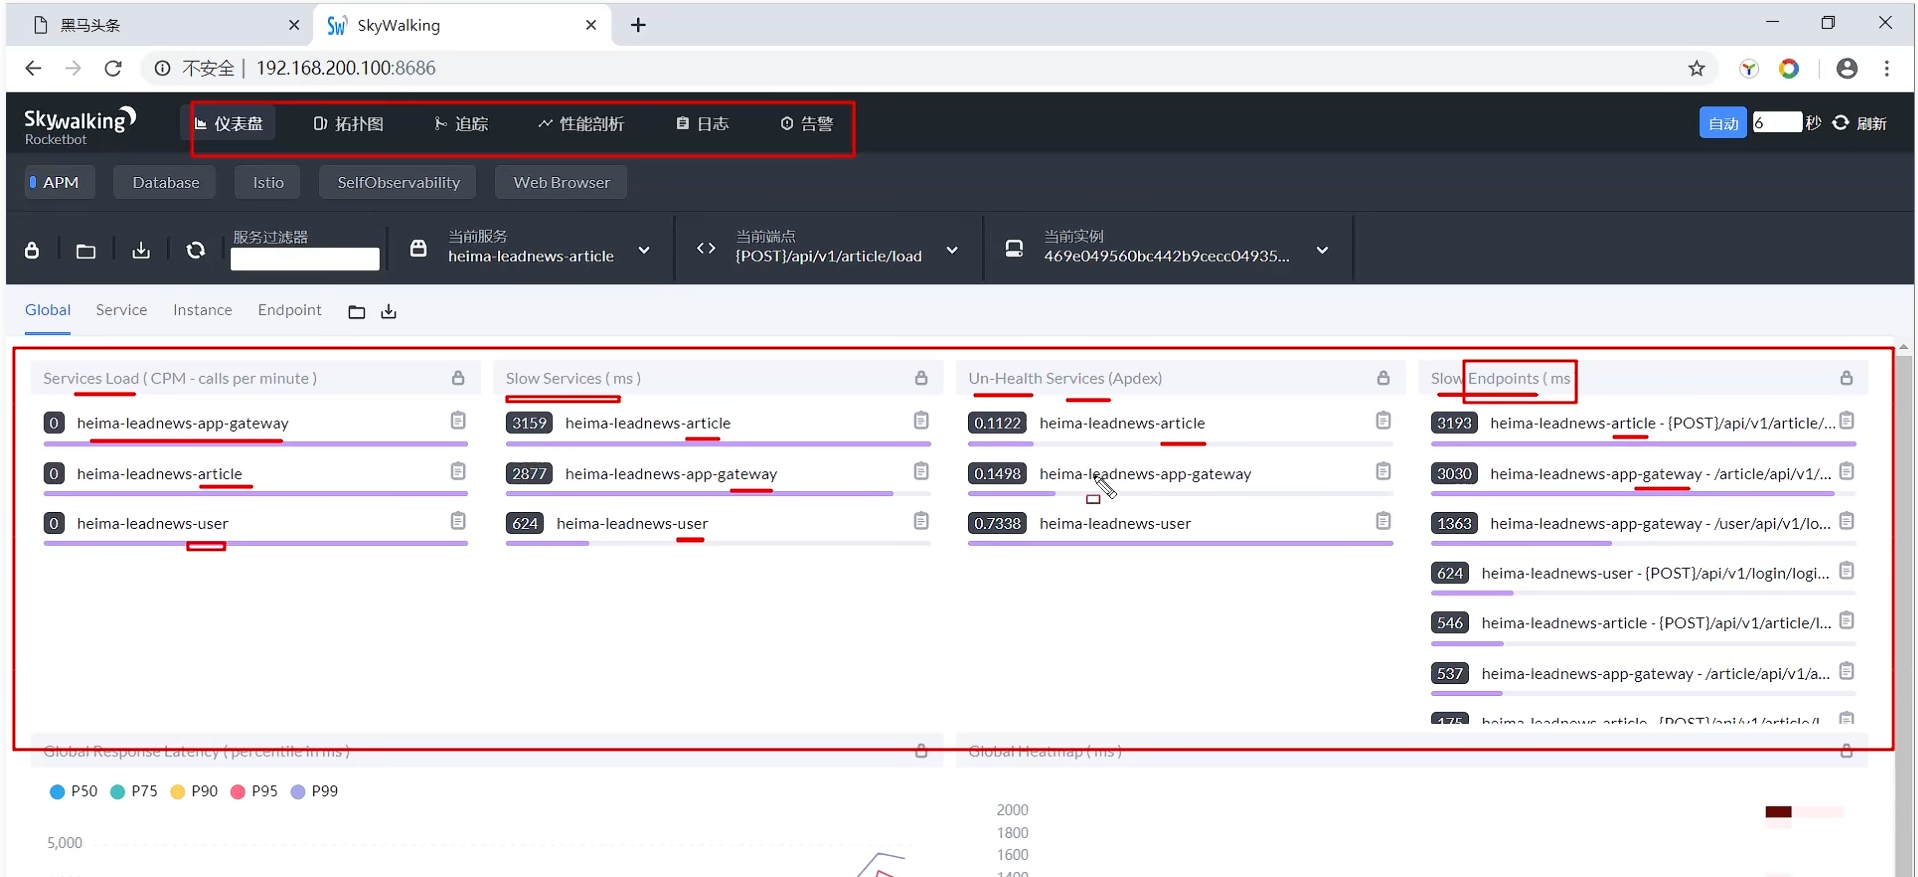Click the Chrome profile avatar icon
Image resolution: width=1918 pixels, height=877 pixels.
click(1847, 68)
